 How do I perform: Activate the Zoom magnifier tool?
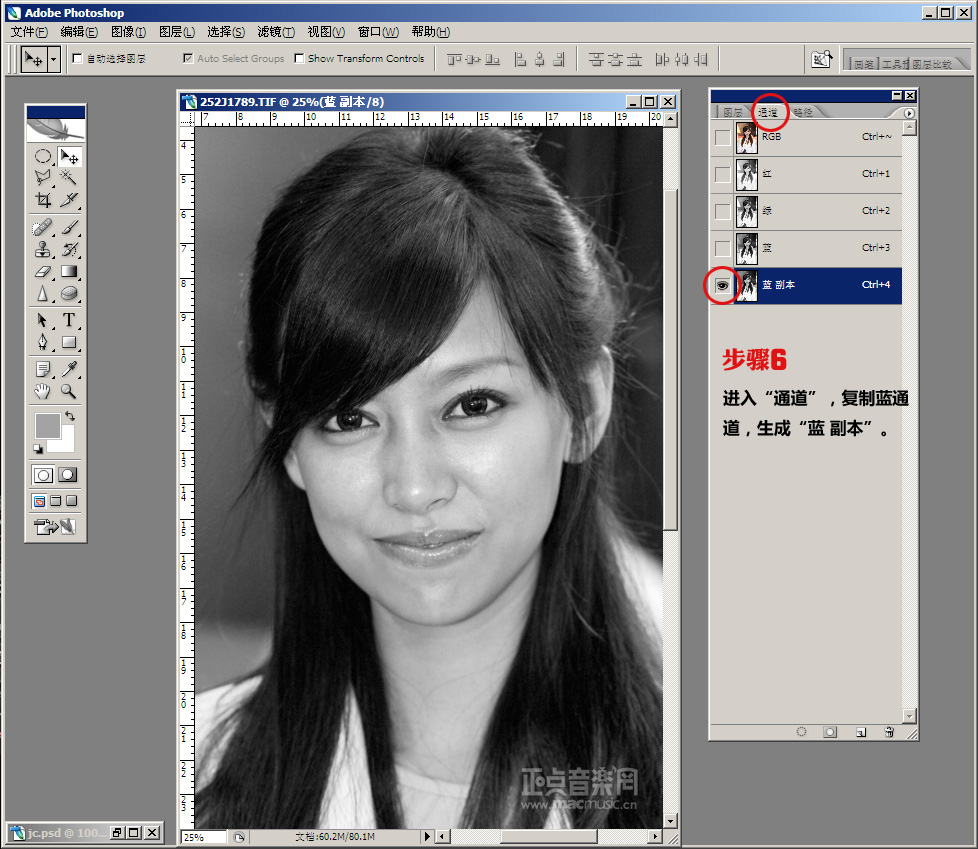[x=69, y=391]
